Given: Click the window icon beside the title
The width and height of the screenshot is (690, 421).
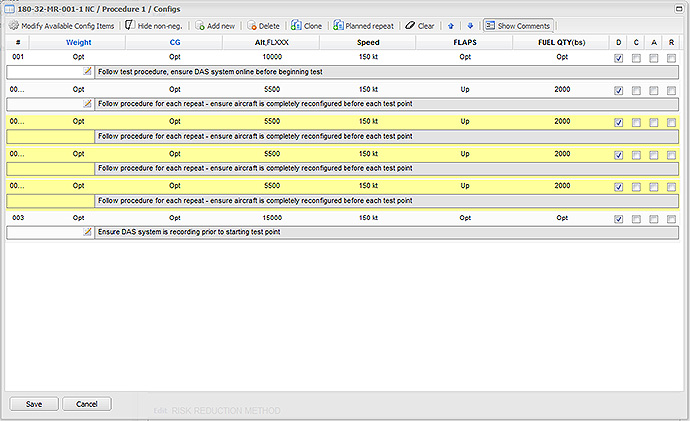Looking at the screenshot, I should click(9, 9).
